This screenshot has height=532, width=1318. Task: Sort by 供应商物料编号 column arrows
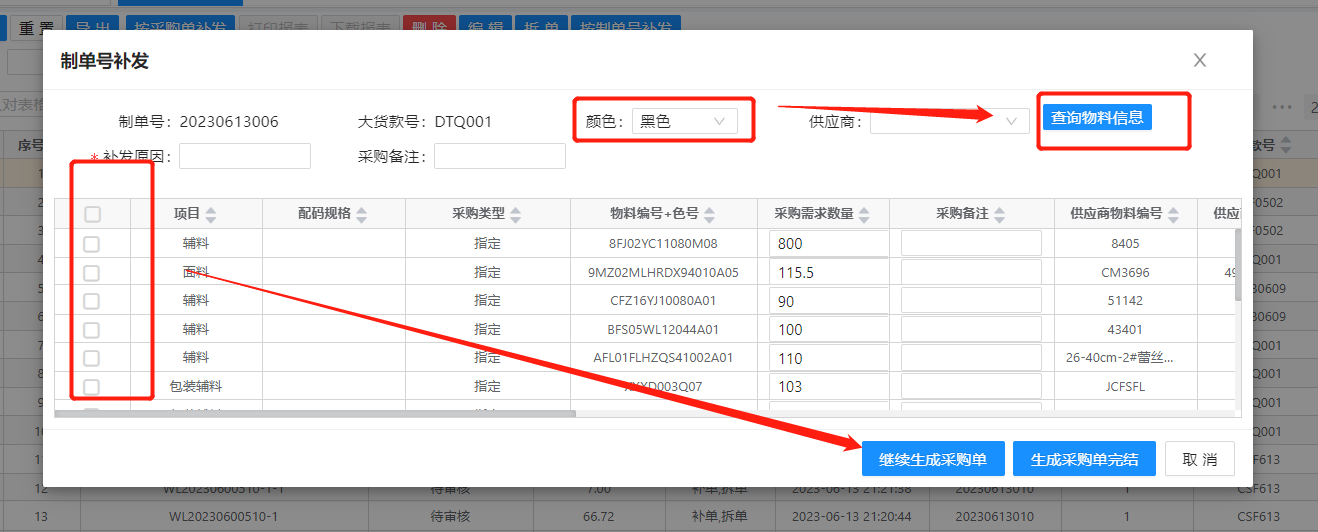[1172, 214]
